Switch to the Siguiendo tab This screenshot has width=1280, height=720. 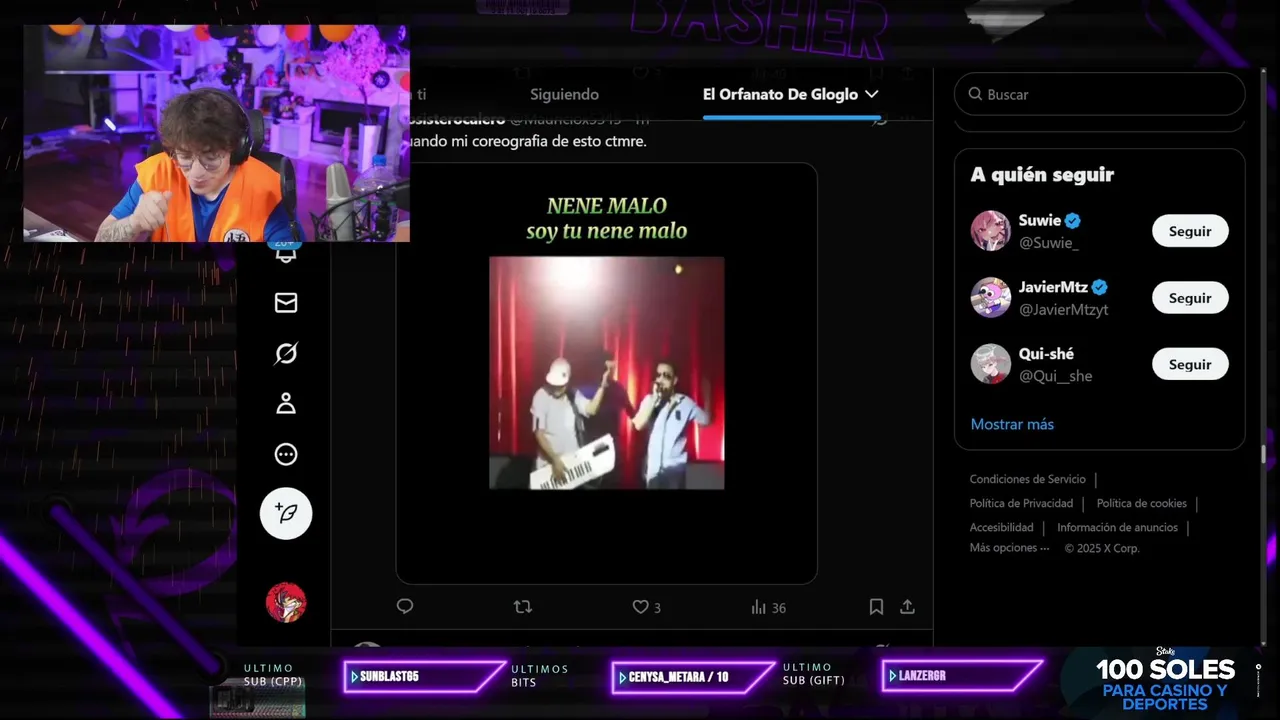pyautogui.click(x=564, y=94)
